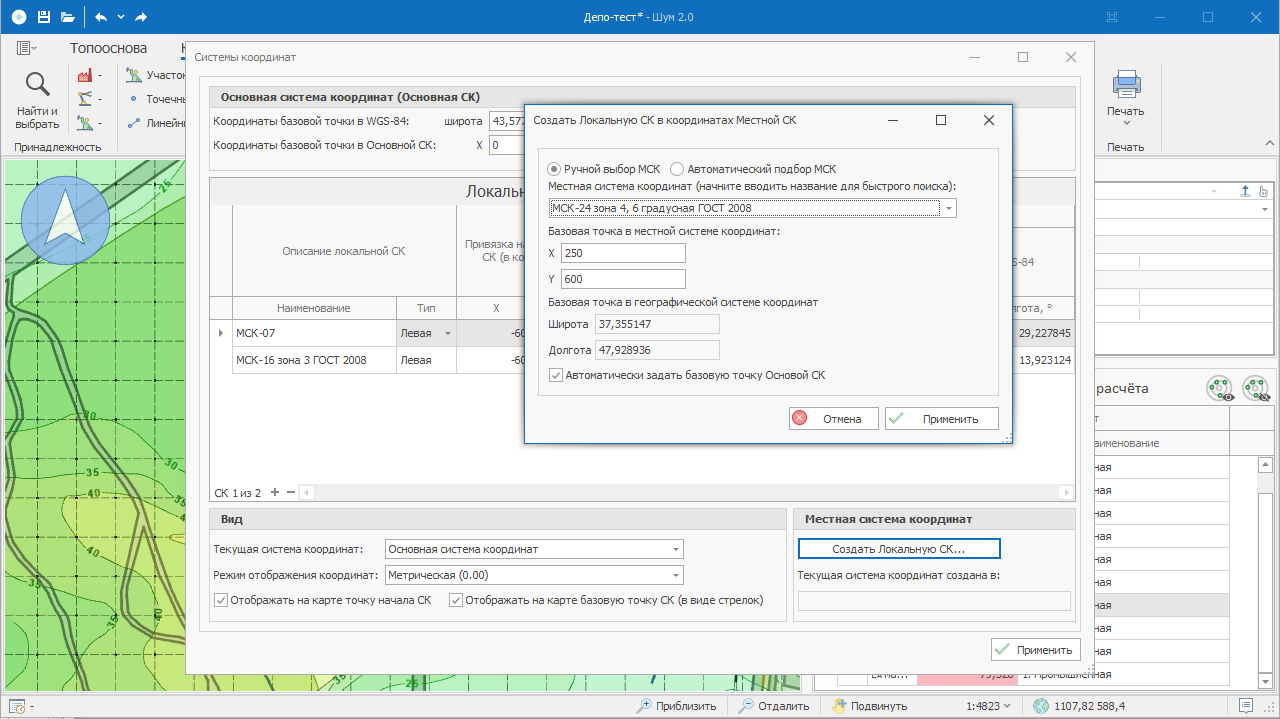The width and height of the screenshot is (1280, 719).
Task: Click the Линейный line source icon
Action: (x=133, y=123)
